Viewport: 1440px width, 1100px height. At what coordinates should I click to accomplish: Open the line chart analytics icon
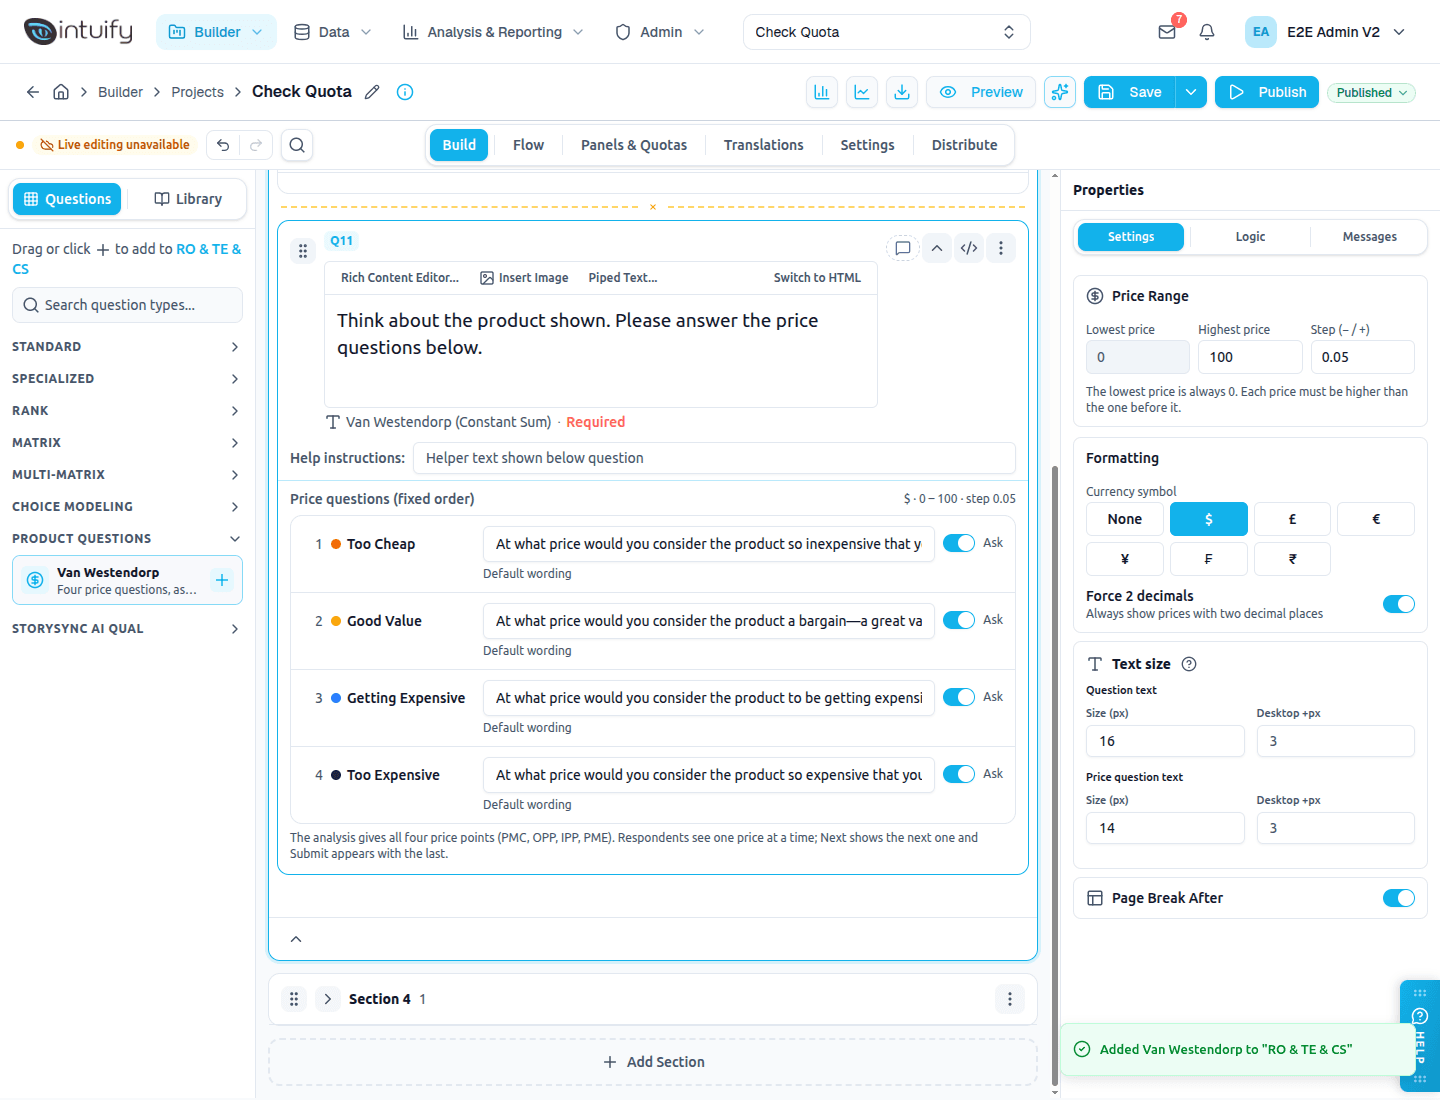(x=862, y=92)
